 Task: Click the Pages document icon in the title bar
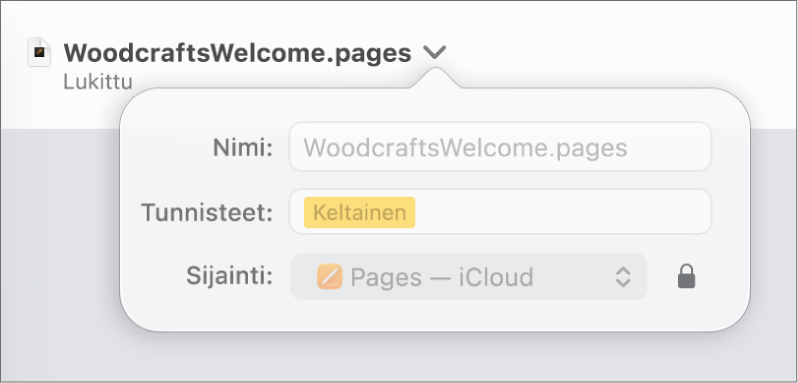coord(39,52)
